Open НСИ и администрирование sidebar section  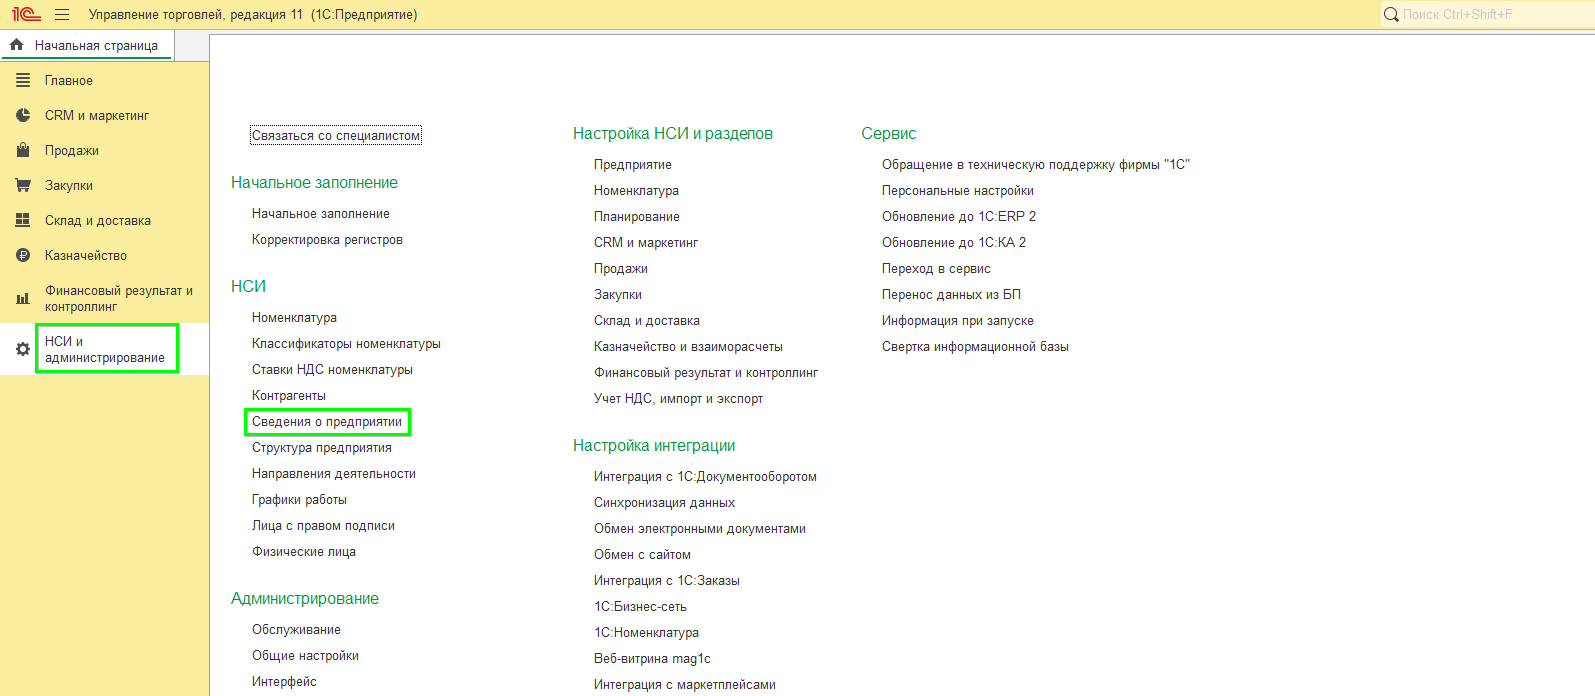[x=106, y=349]
